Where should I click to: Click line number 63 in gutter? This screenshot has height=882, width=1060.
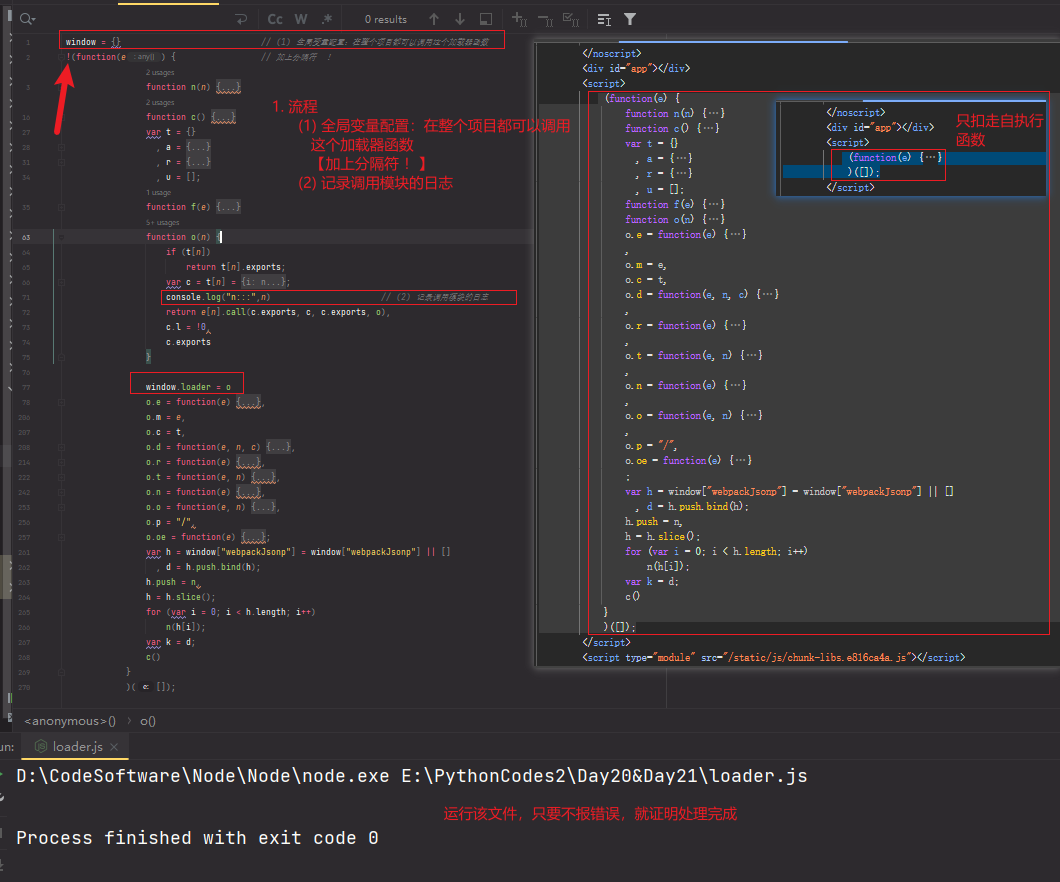point(26,237)
